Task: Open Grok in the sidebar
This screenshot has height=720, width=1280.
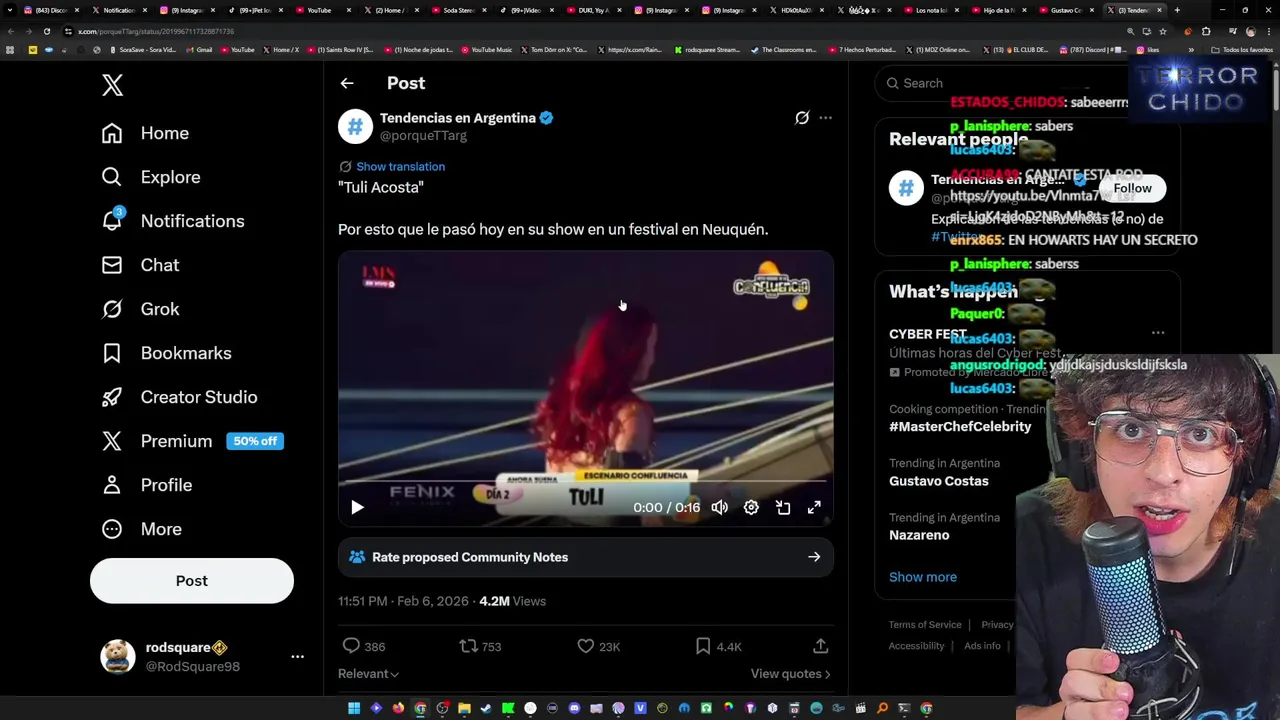Action: 140,309
